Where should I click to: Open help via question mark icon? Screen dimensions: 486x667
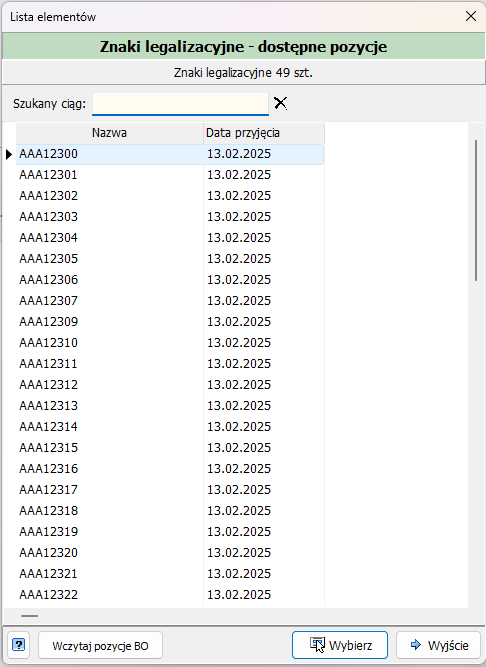tap(18, 645)
